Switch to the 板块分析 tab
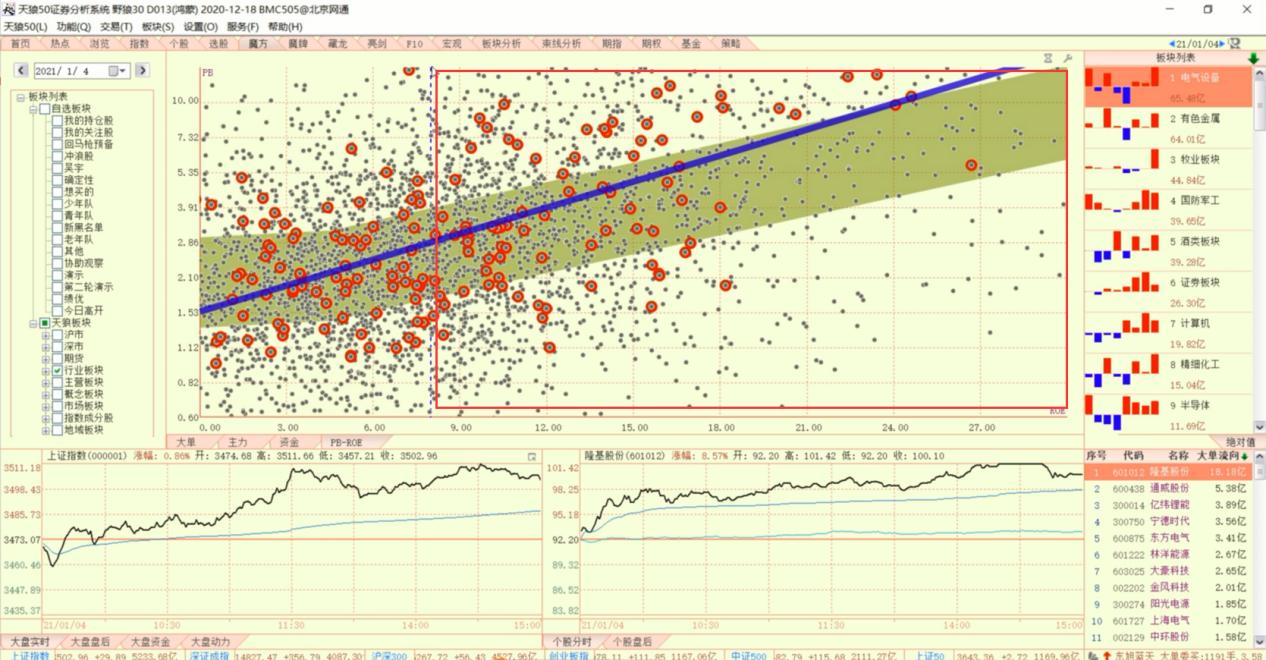This screenshot has height=660, width=1266. (501, 44)
